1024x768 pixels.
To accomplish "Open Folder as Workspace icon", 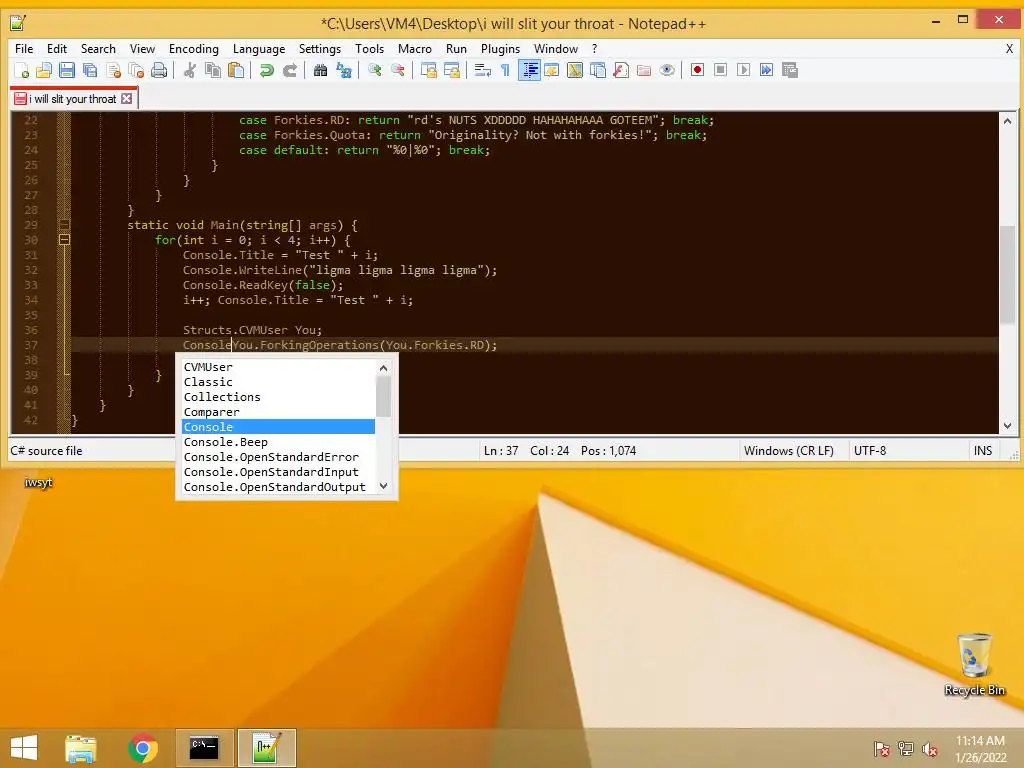I will [x=644, y=70].
